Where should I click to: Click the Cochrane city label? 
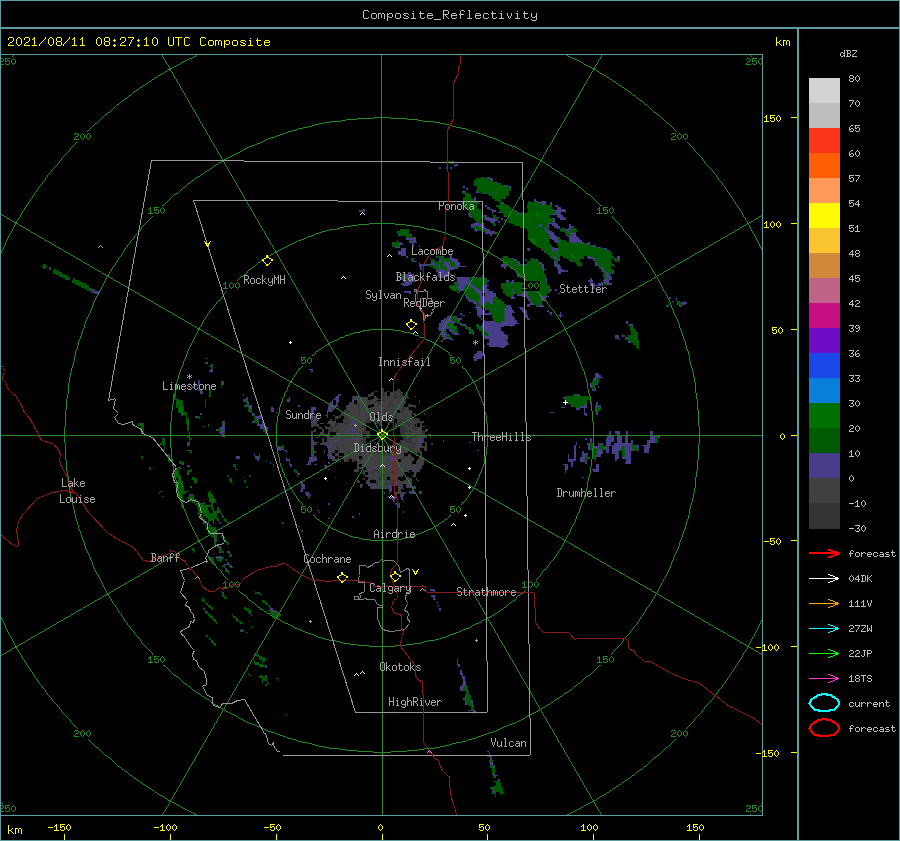pyautogui.click(x=327, y=559)
